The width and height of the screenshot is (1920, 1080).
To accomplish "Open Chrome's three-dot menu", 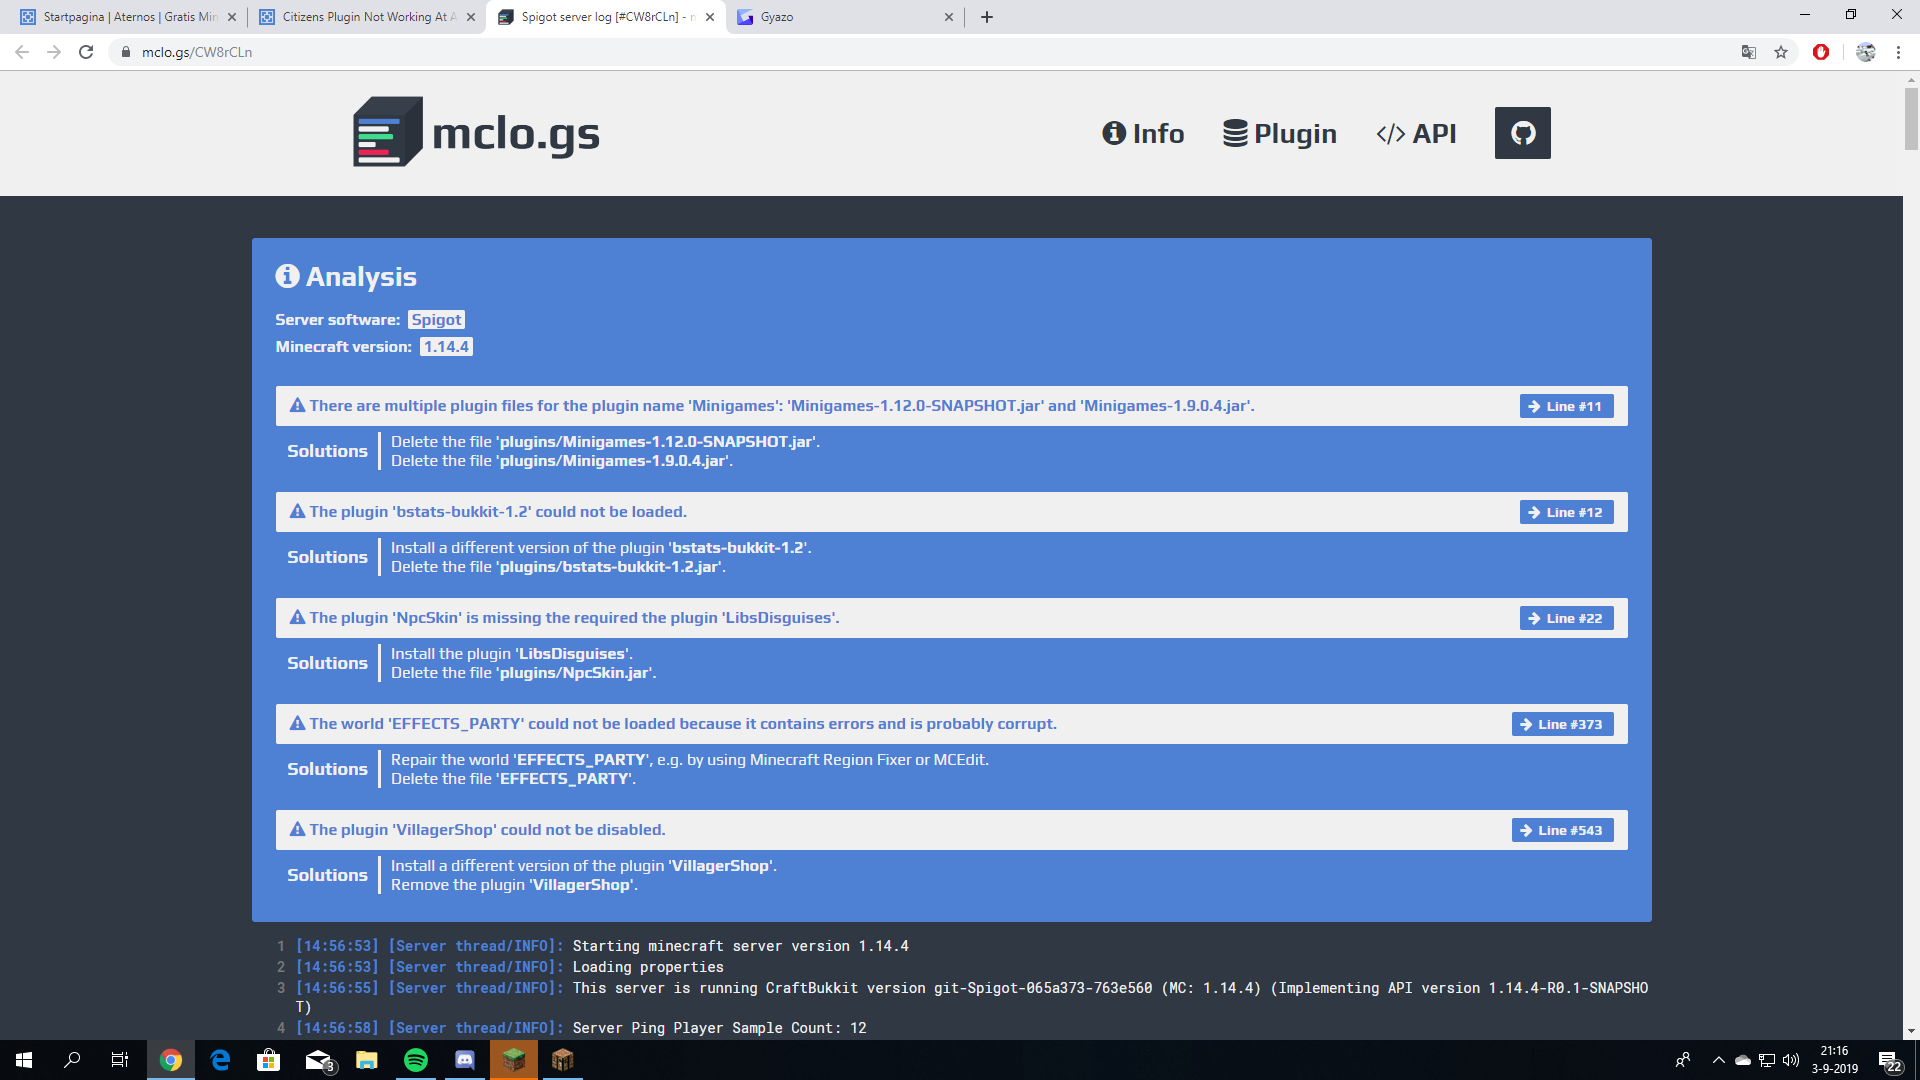I will 1898,52.
